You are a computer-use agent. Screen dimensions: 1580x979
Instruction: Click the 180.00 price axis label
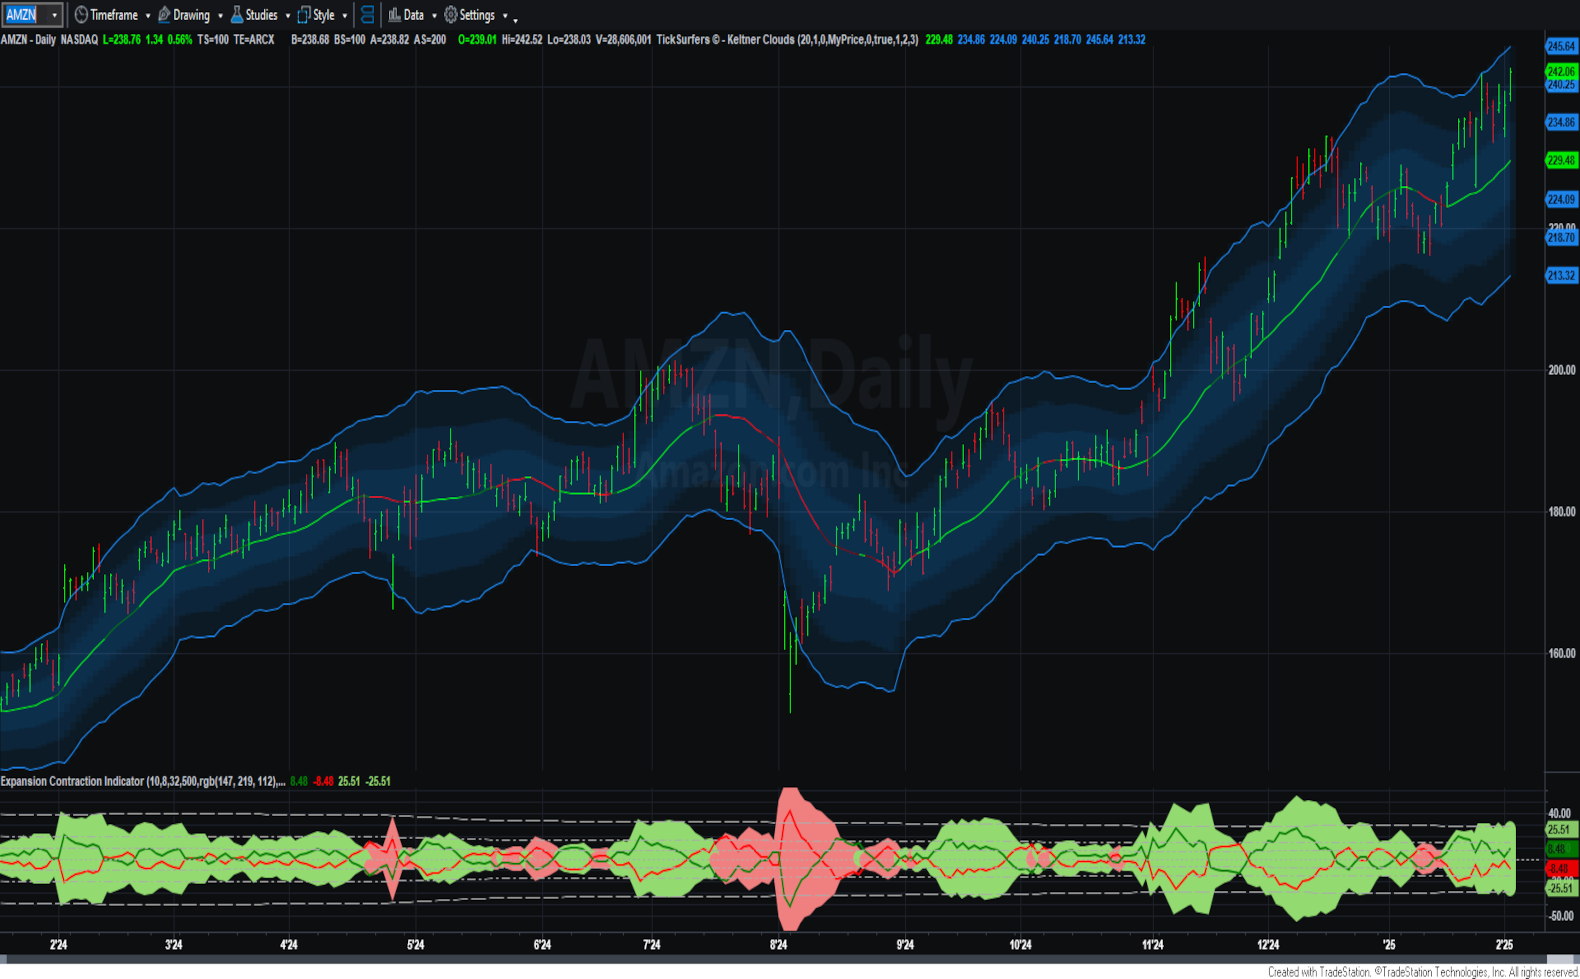[1561, 512]
